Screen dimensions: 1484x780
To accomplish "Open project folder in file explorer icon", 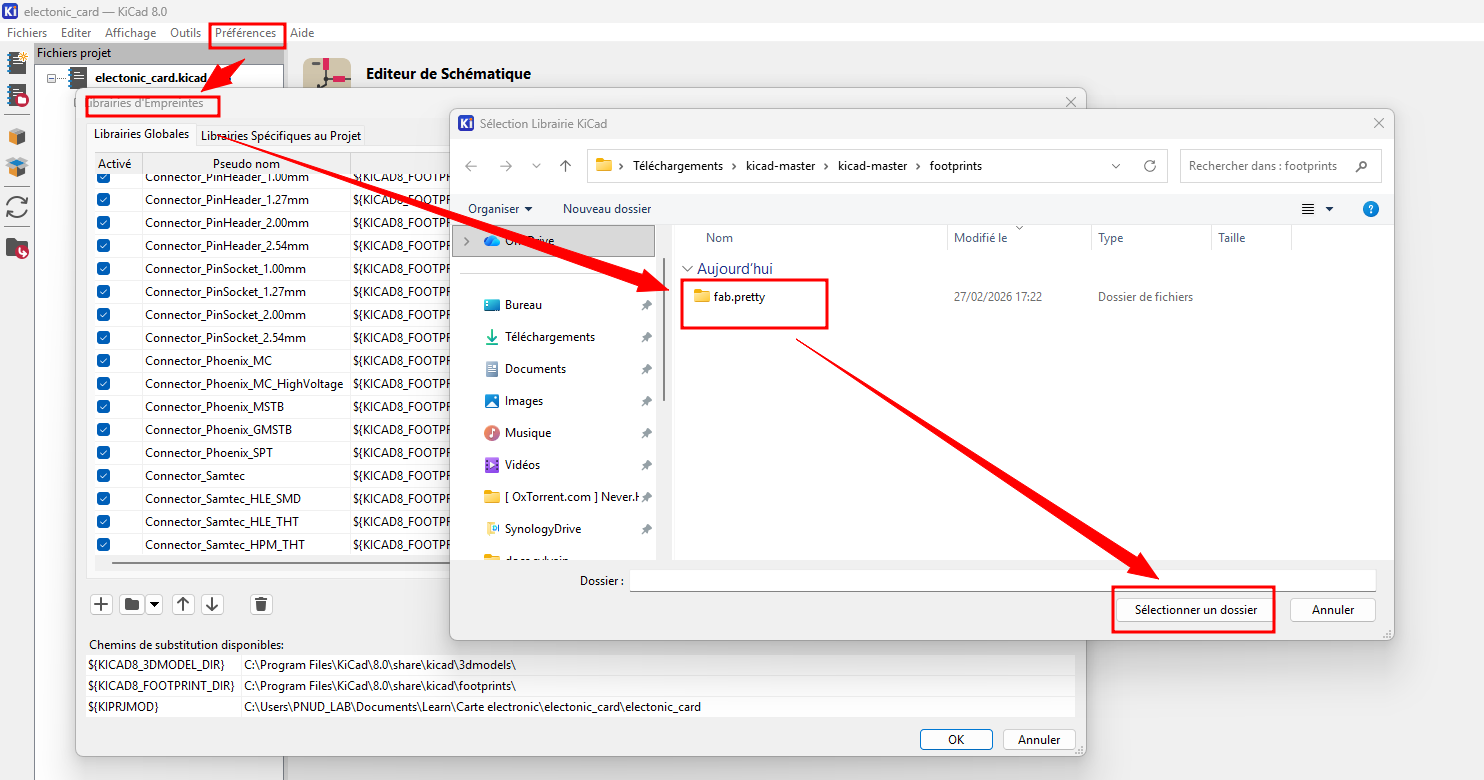I will 17,248.
